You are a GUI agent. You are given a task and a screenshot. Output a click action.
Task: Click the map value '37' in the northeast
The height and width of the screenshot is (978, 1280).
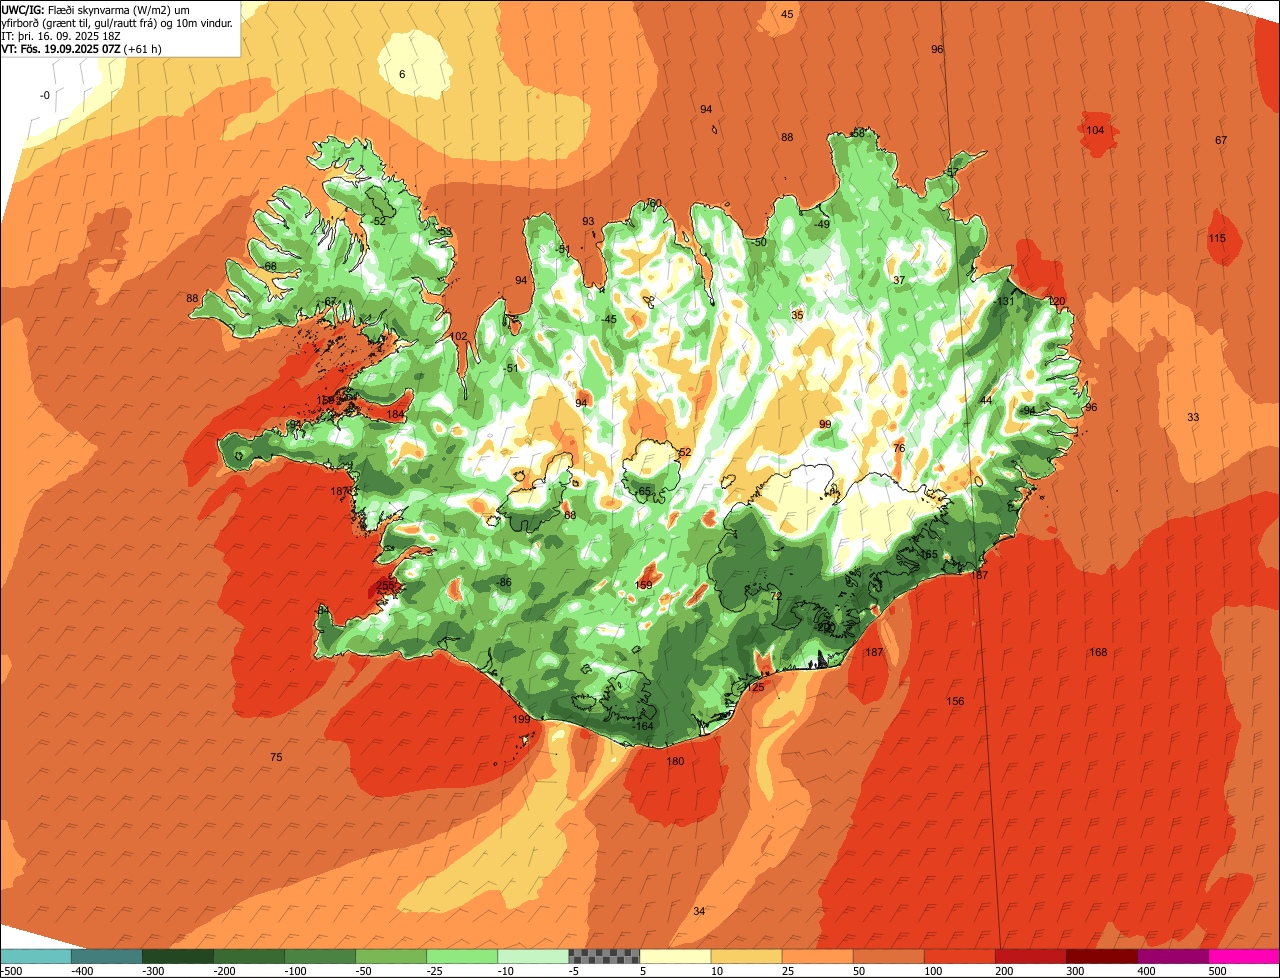pos(899,280)
